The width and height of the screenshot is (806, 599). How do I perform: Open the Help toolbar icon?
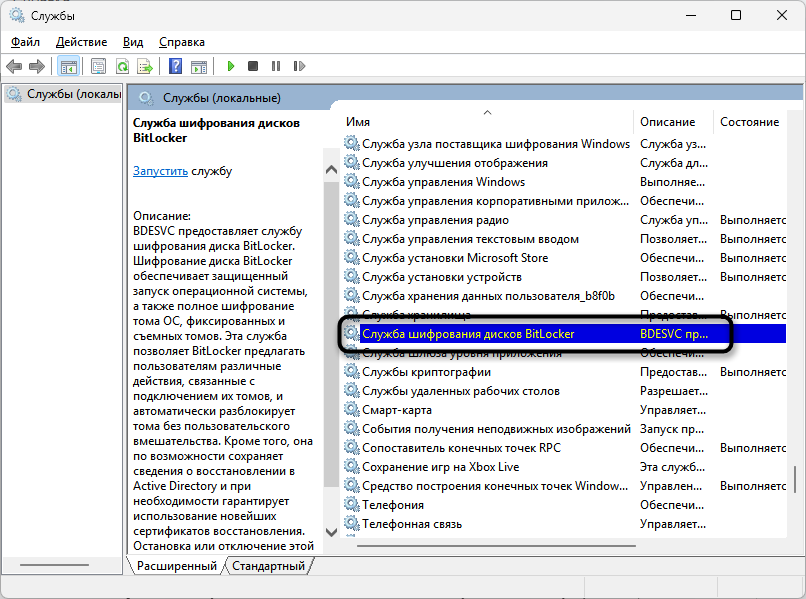tap(176, 66)
